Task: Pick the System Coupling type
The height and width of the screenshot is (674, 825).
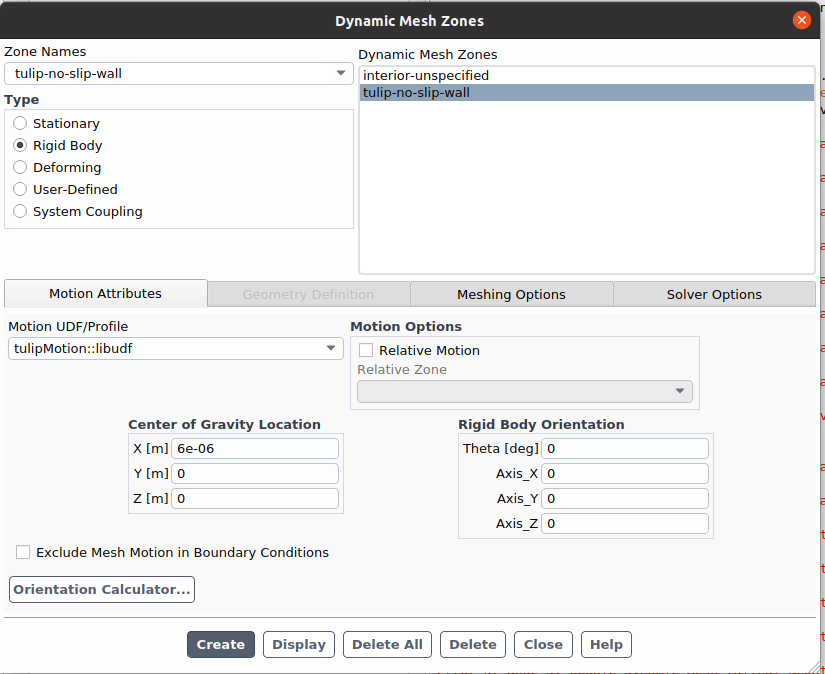Action: [20, 212]
